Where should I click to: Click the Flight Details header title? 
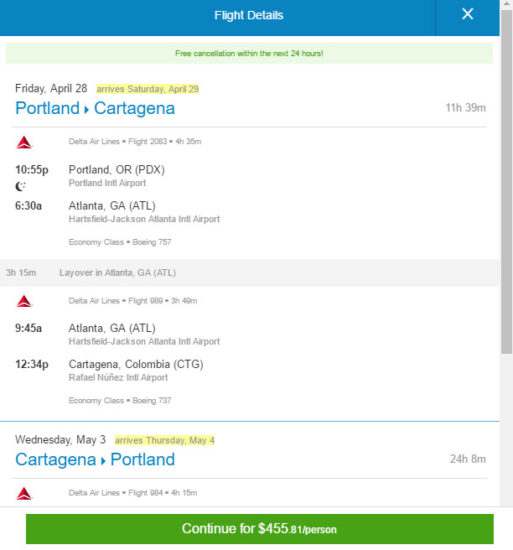(x=249, y=15)
